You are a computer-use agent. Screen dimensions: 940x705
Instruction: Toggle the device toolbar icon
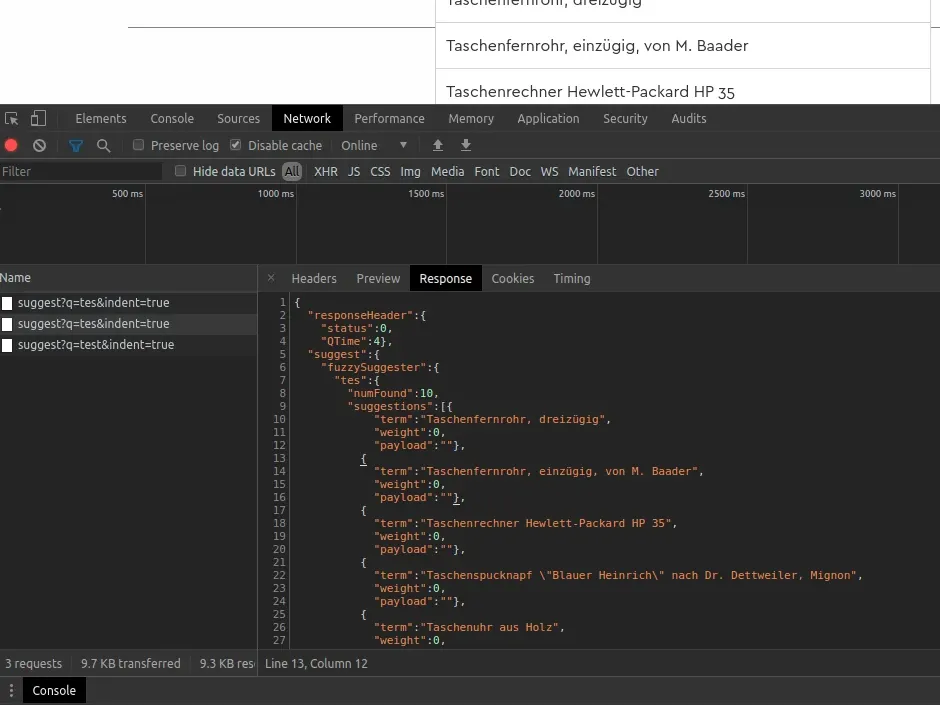point(38,118)
